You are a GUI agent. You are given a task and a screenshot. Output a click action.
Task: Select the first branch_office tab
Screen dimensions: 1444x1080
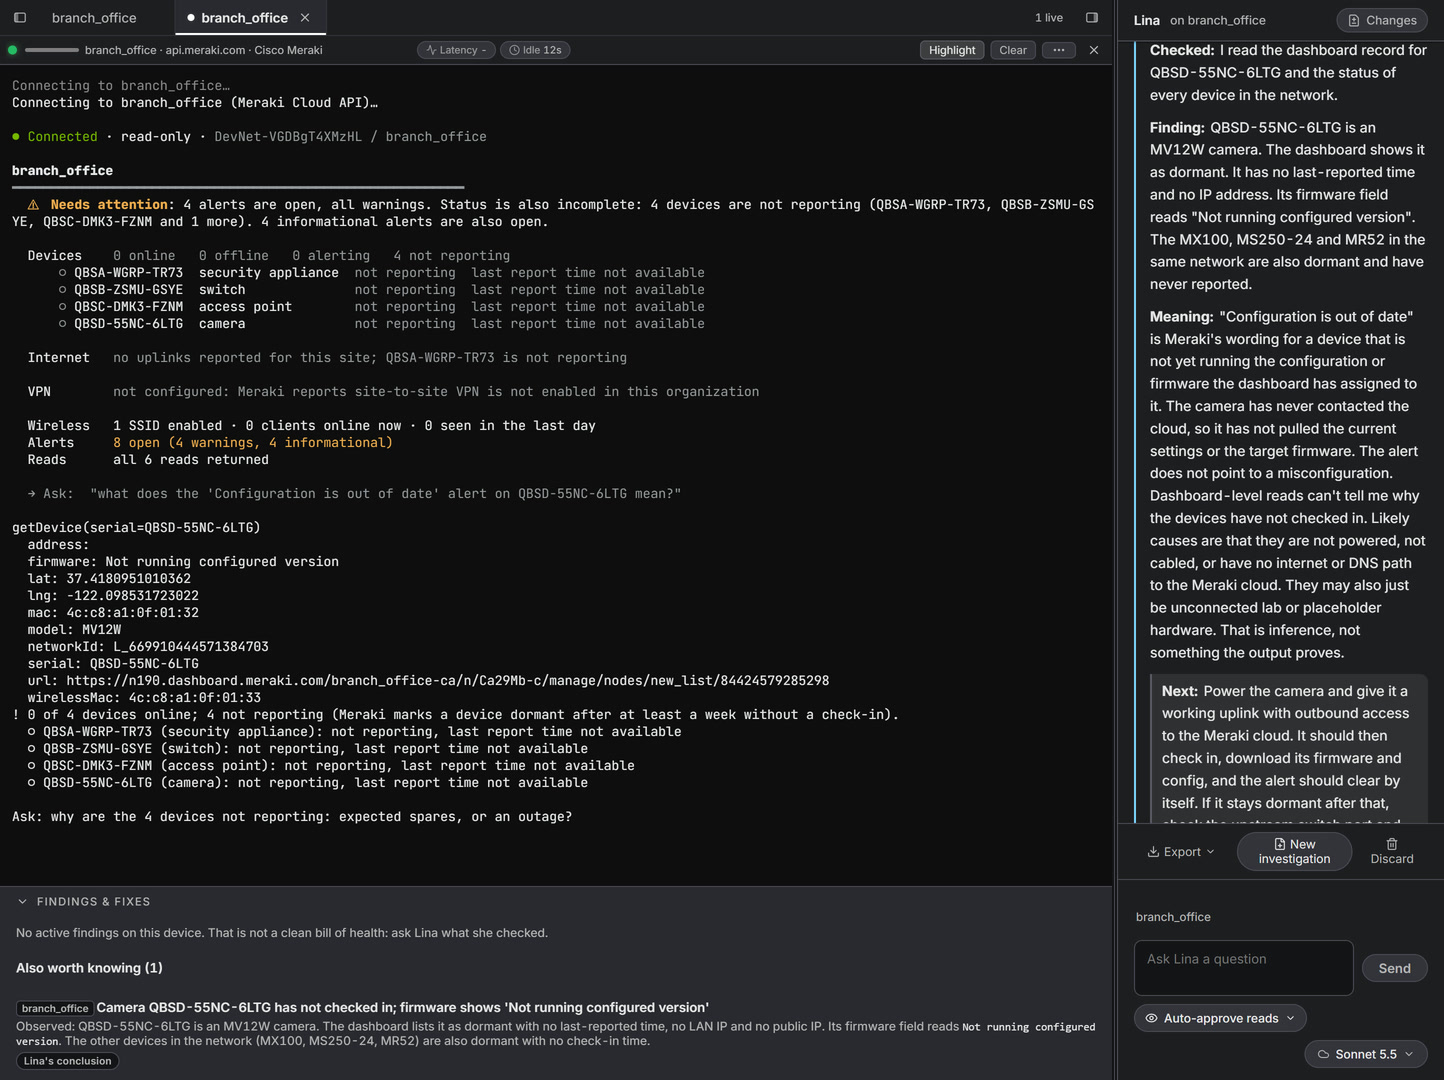94,18
